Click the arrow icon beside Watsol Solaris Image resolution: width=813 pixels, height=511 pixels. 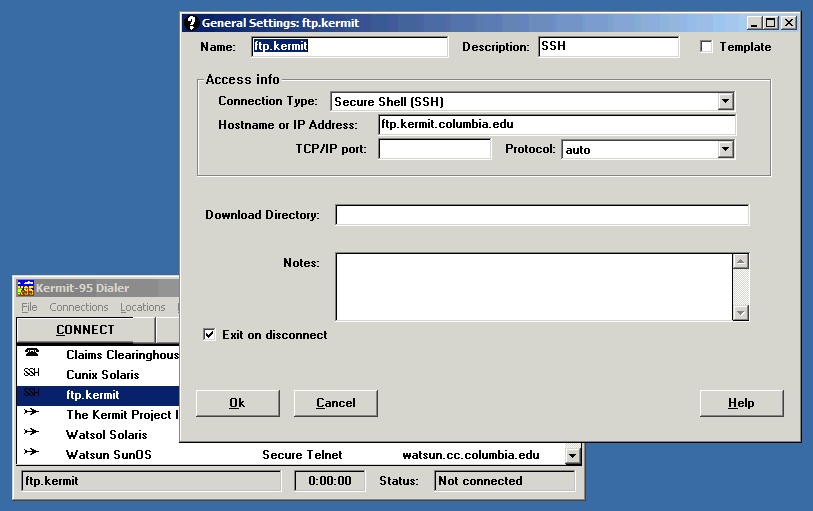(31, 432)
